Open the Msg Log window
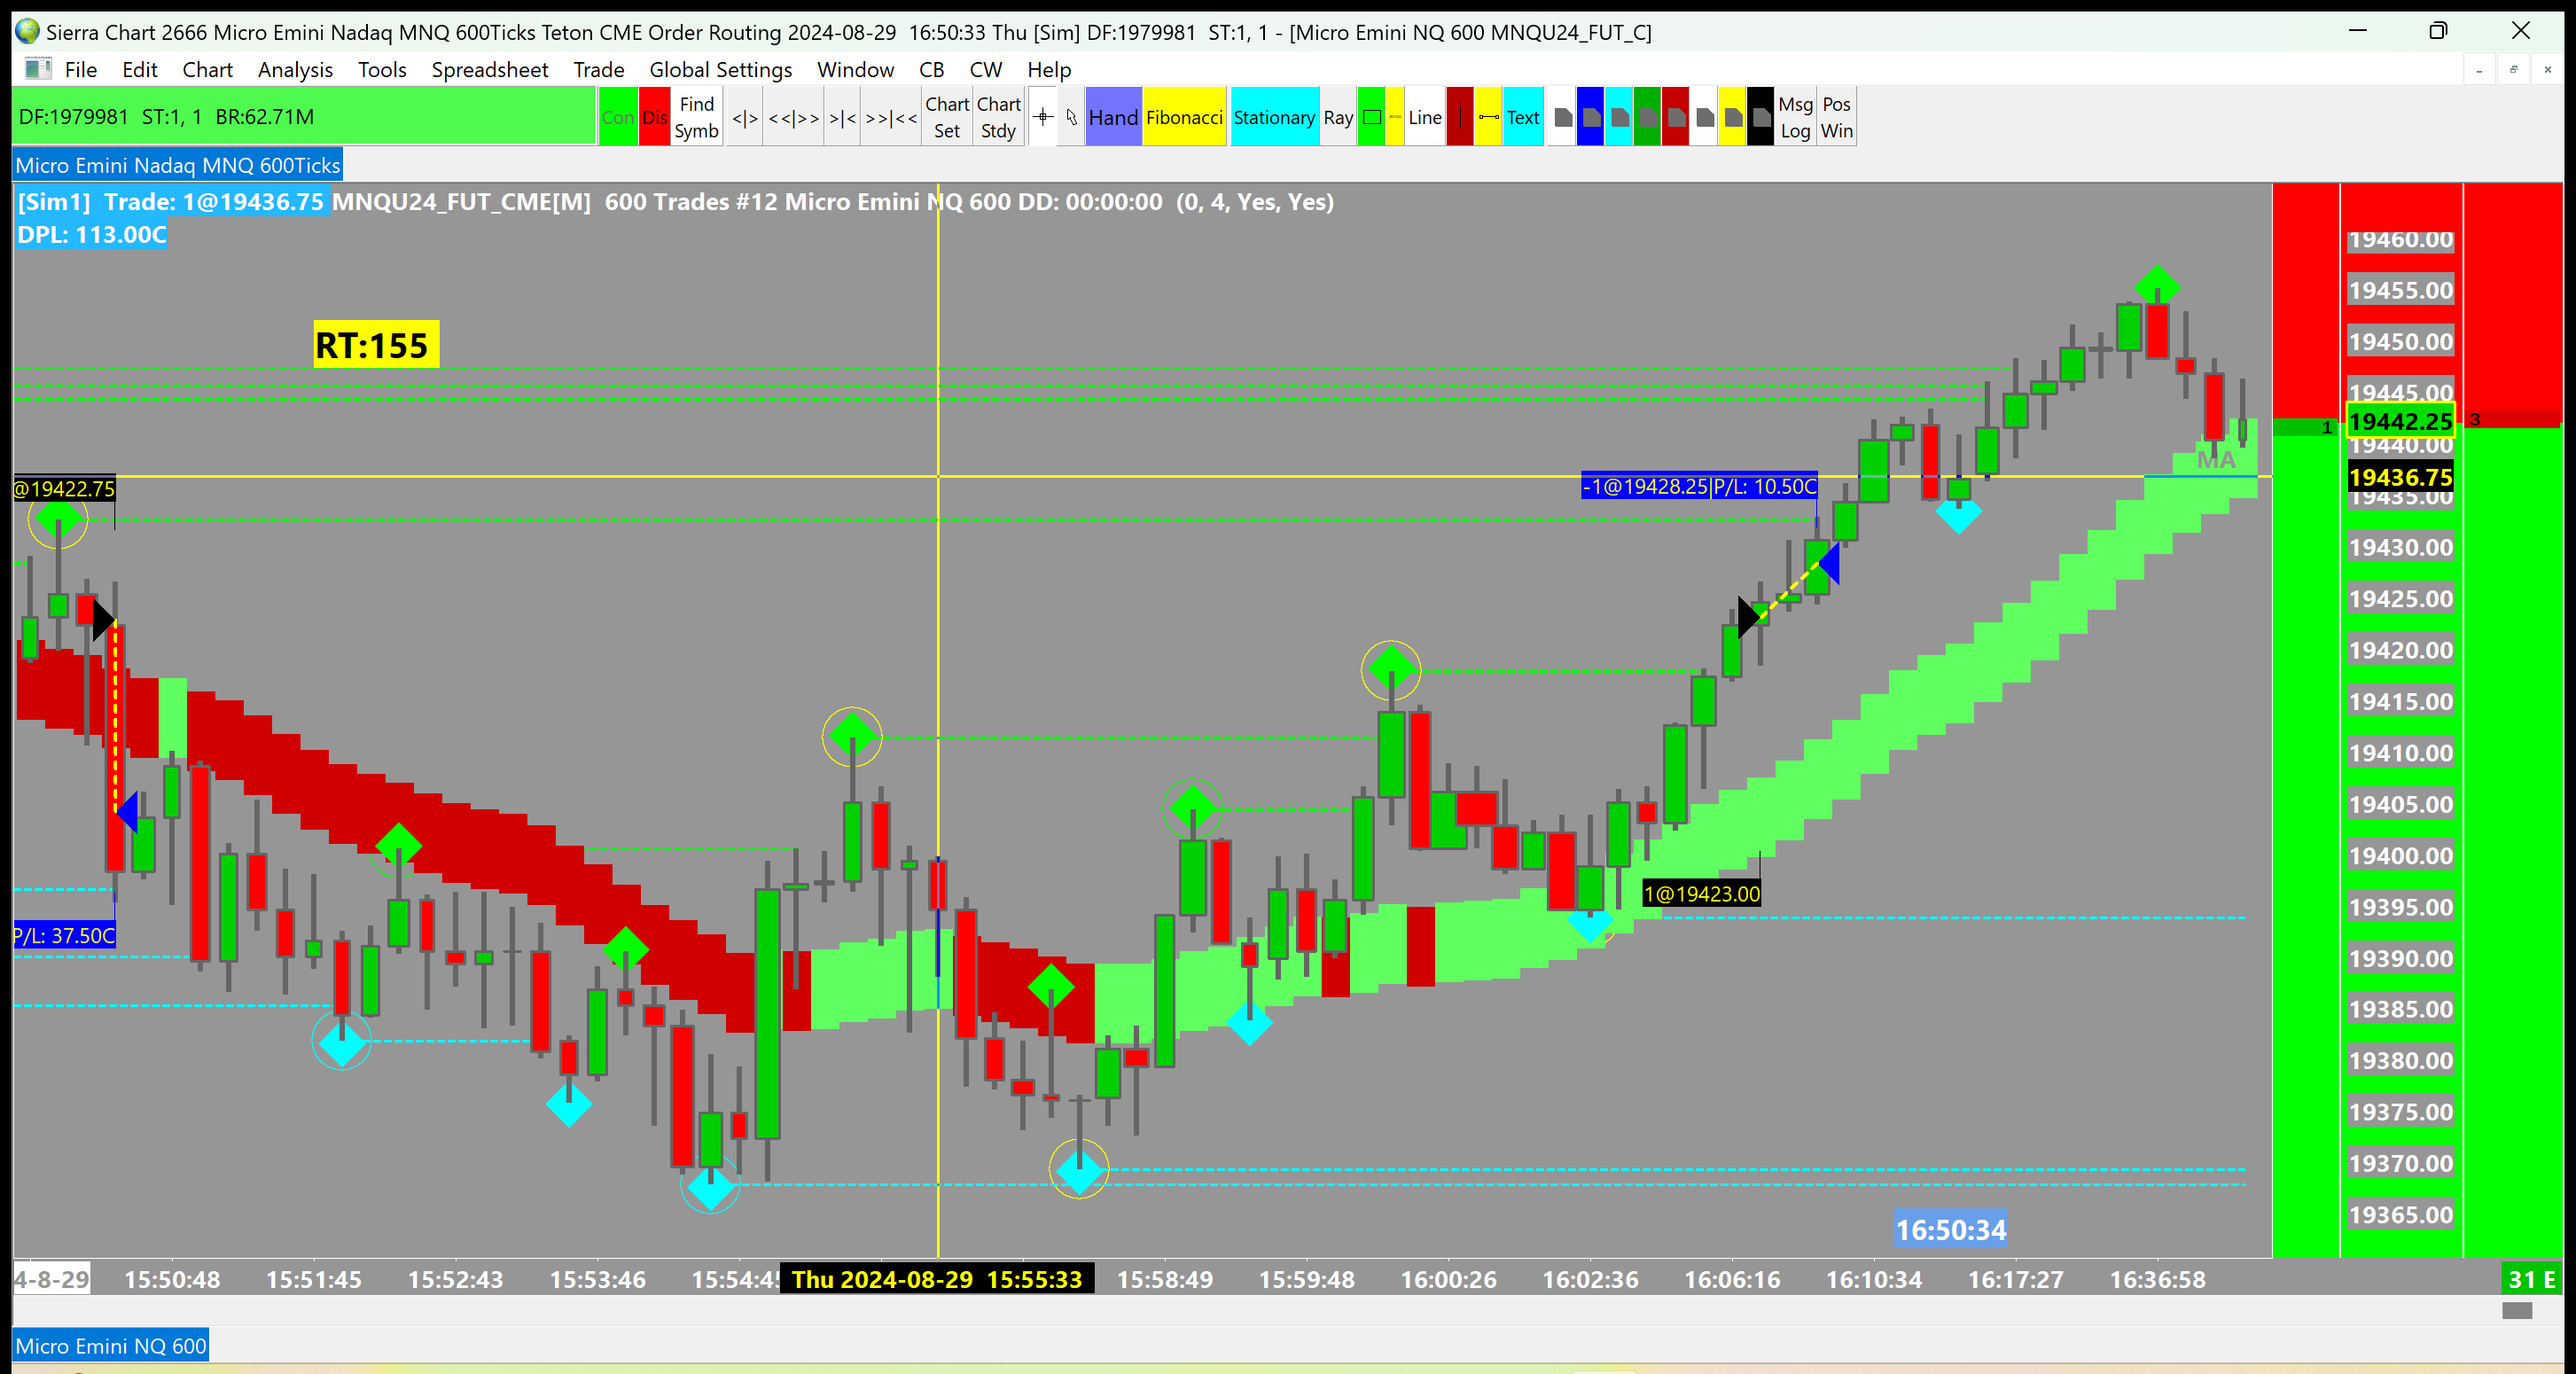 coord(1795,117)
